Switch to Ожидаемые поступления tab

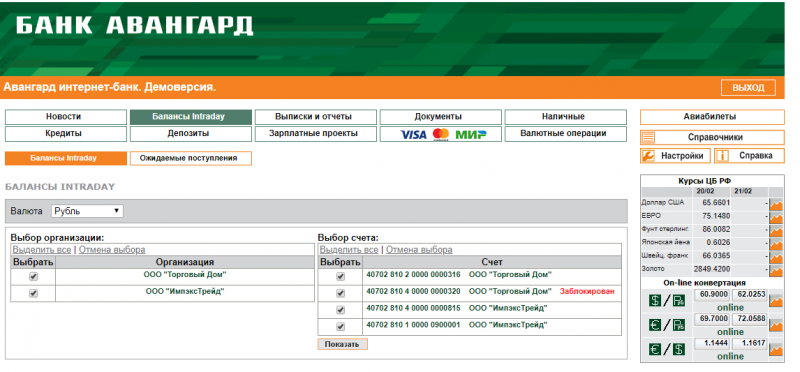pos(191,158)
